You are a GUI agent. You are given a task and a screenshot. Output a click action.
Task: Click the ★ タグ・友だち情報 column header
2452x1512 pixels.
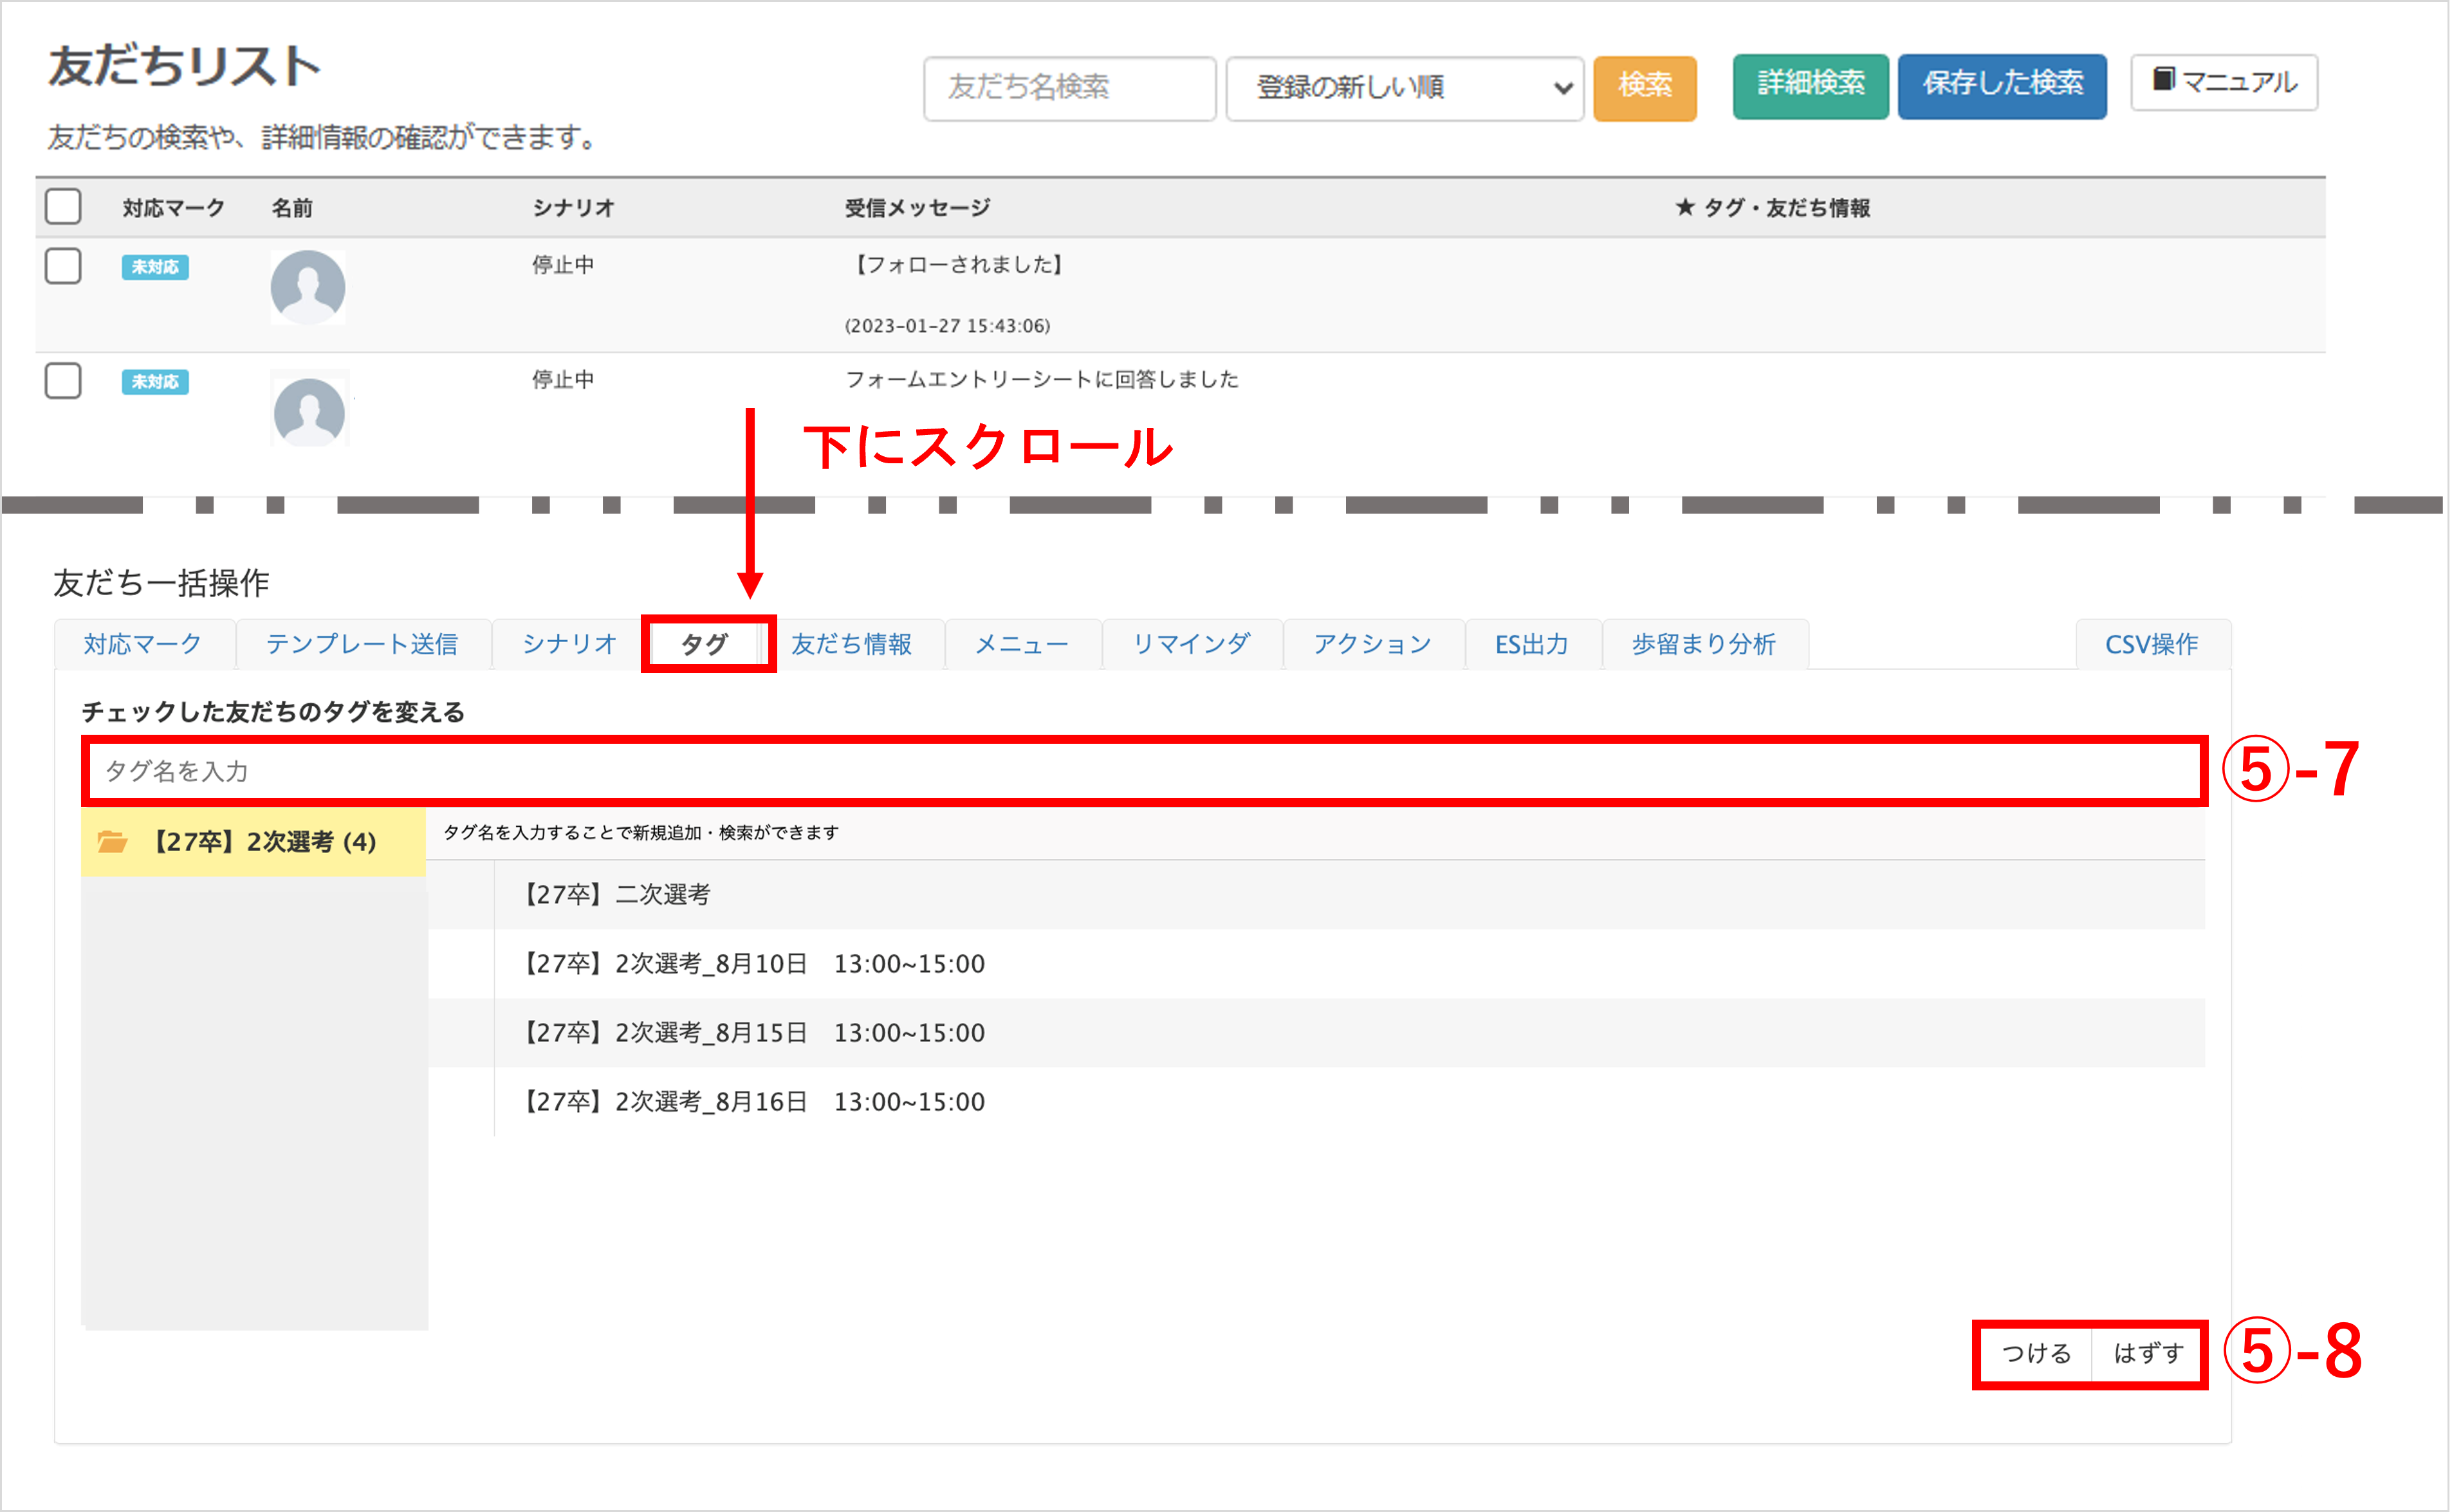tap(1773, 208)
